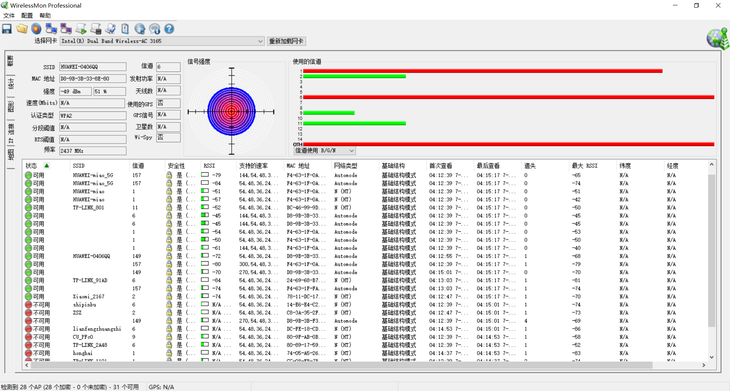The height and width of the screenshot is (391, 730).
Task: Click the red and orange target icon
Action: tap(36, 29)
